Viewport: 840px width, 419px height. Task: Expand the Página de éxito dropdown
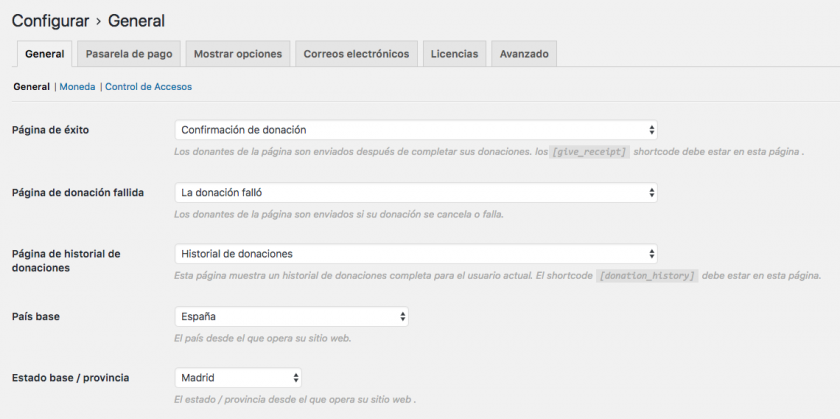point(416,130)
